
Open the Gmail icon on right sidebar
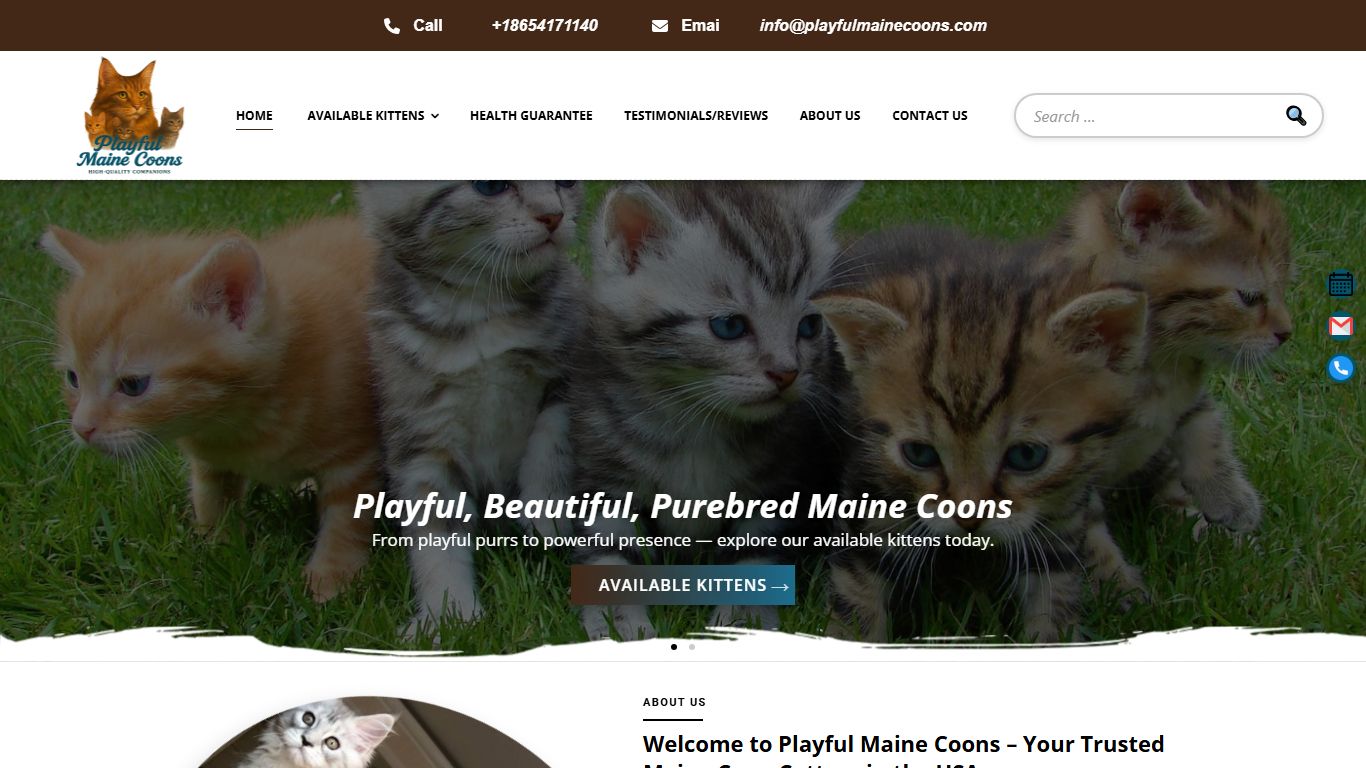pyautogui.click(x=1341, y=326)
